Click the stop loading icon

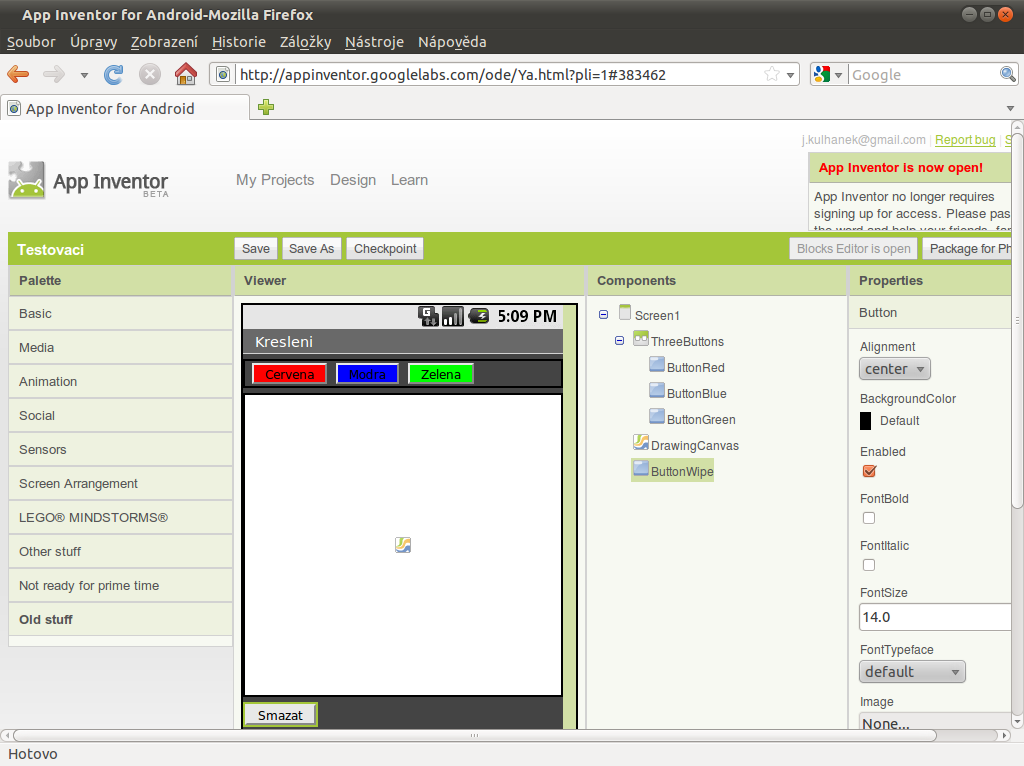point(150,74)
